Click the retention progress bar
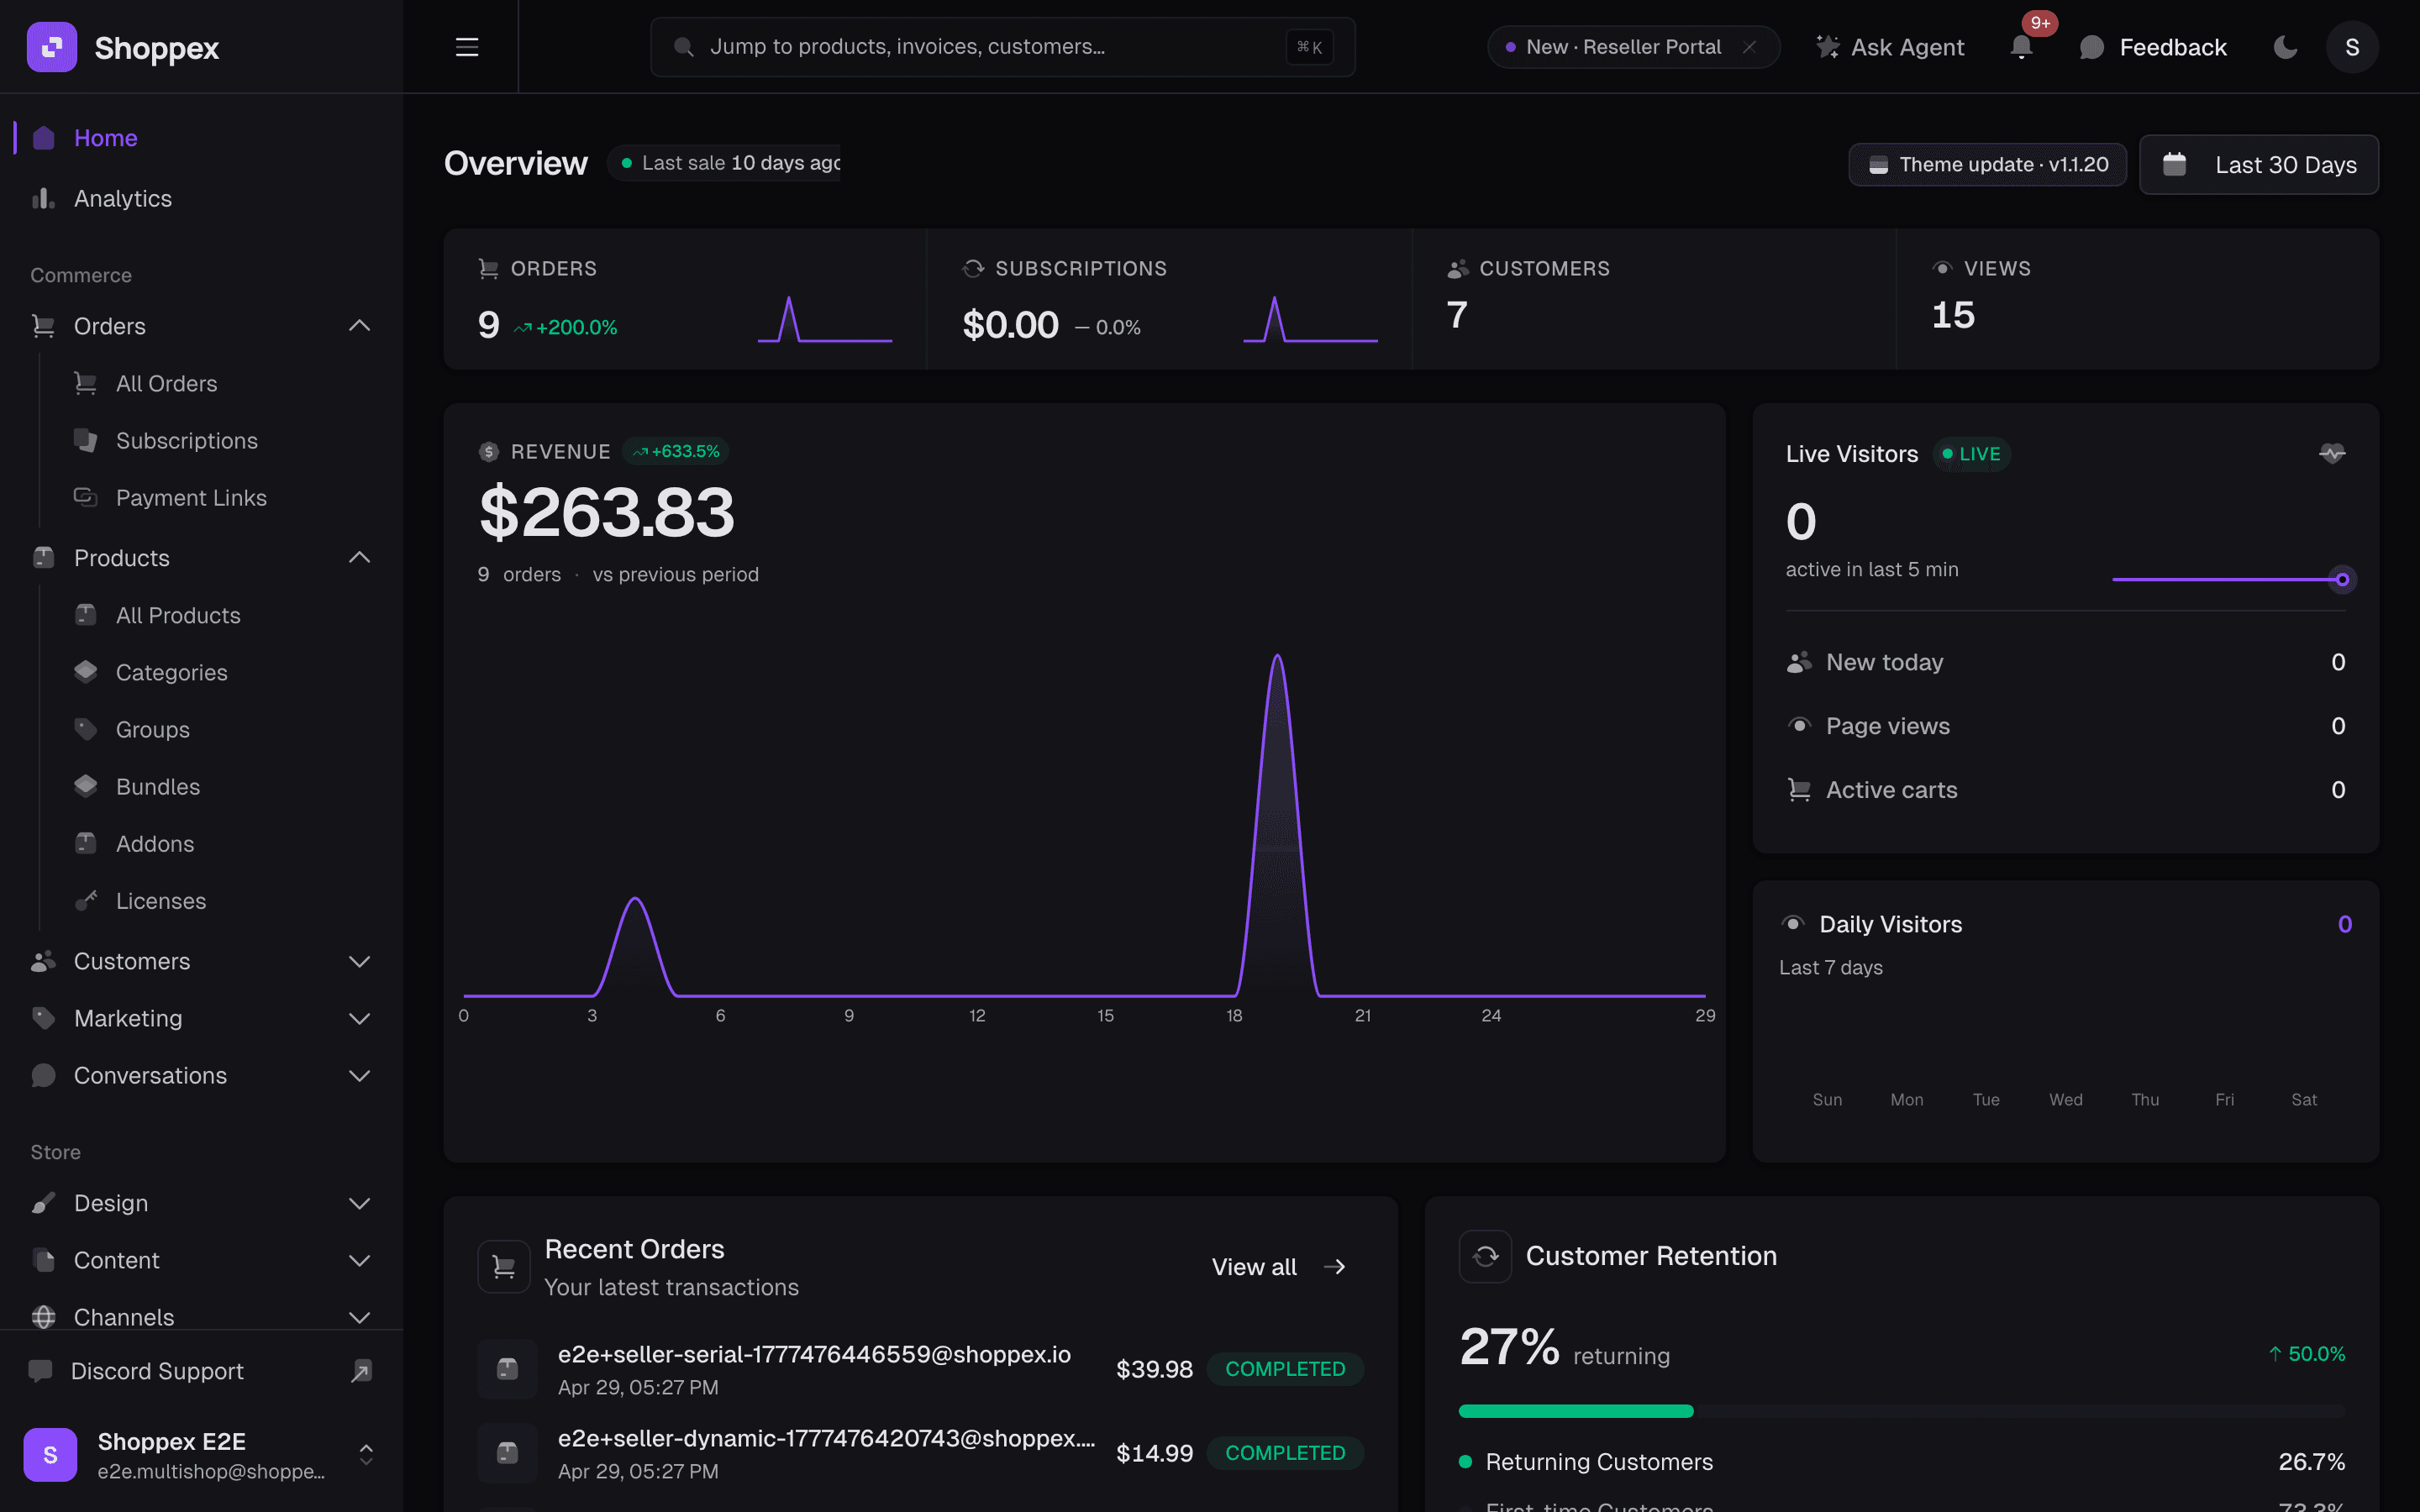The width and height of the screenshot is (2420, 1512). point(1901,1411)
